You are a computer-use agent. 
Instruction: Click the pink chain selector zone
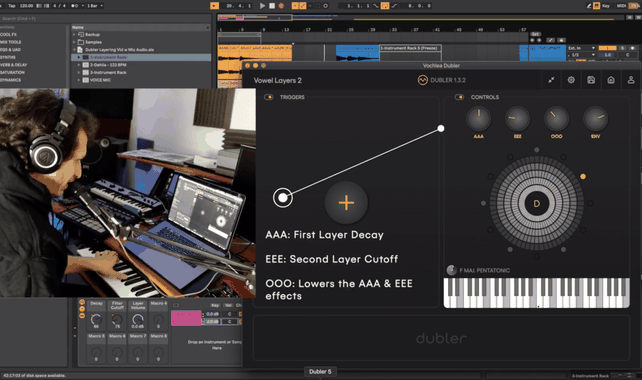186,318
